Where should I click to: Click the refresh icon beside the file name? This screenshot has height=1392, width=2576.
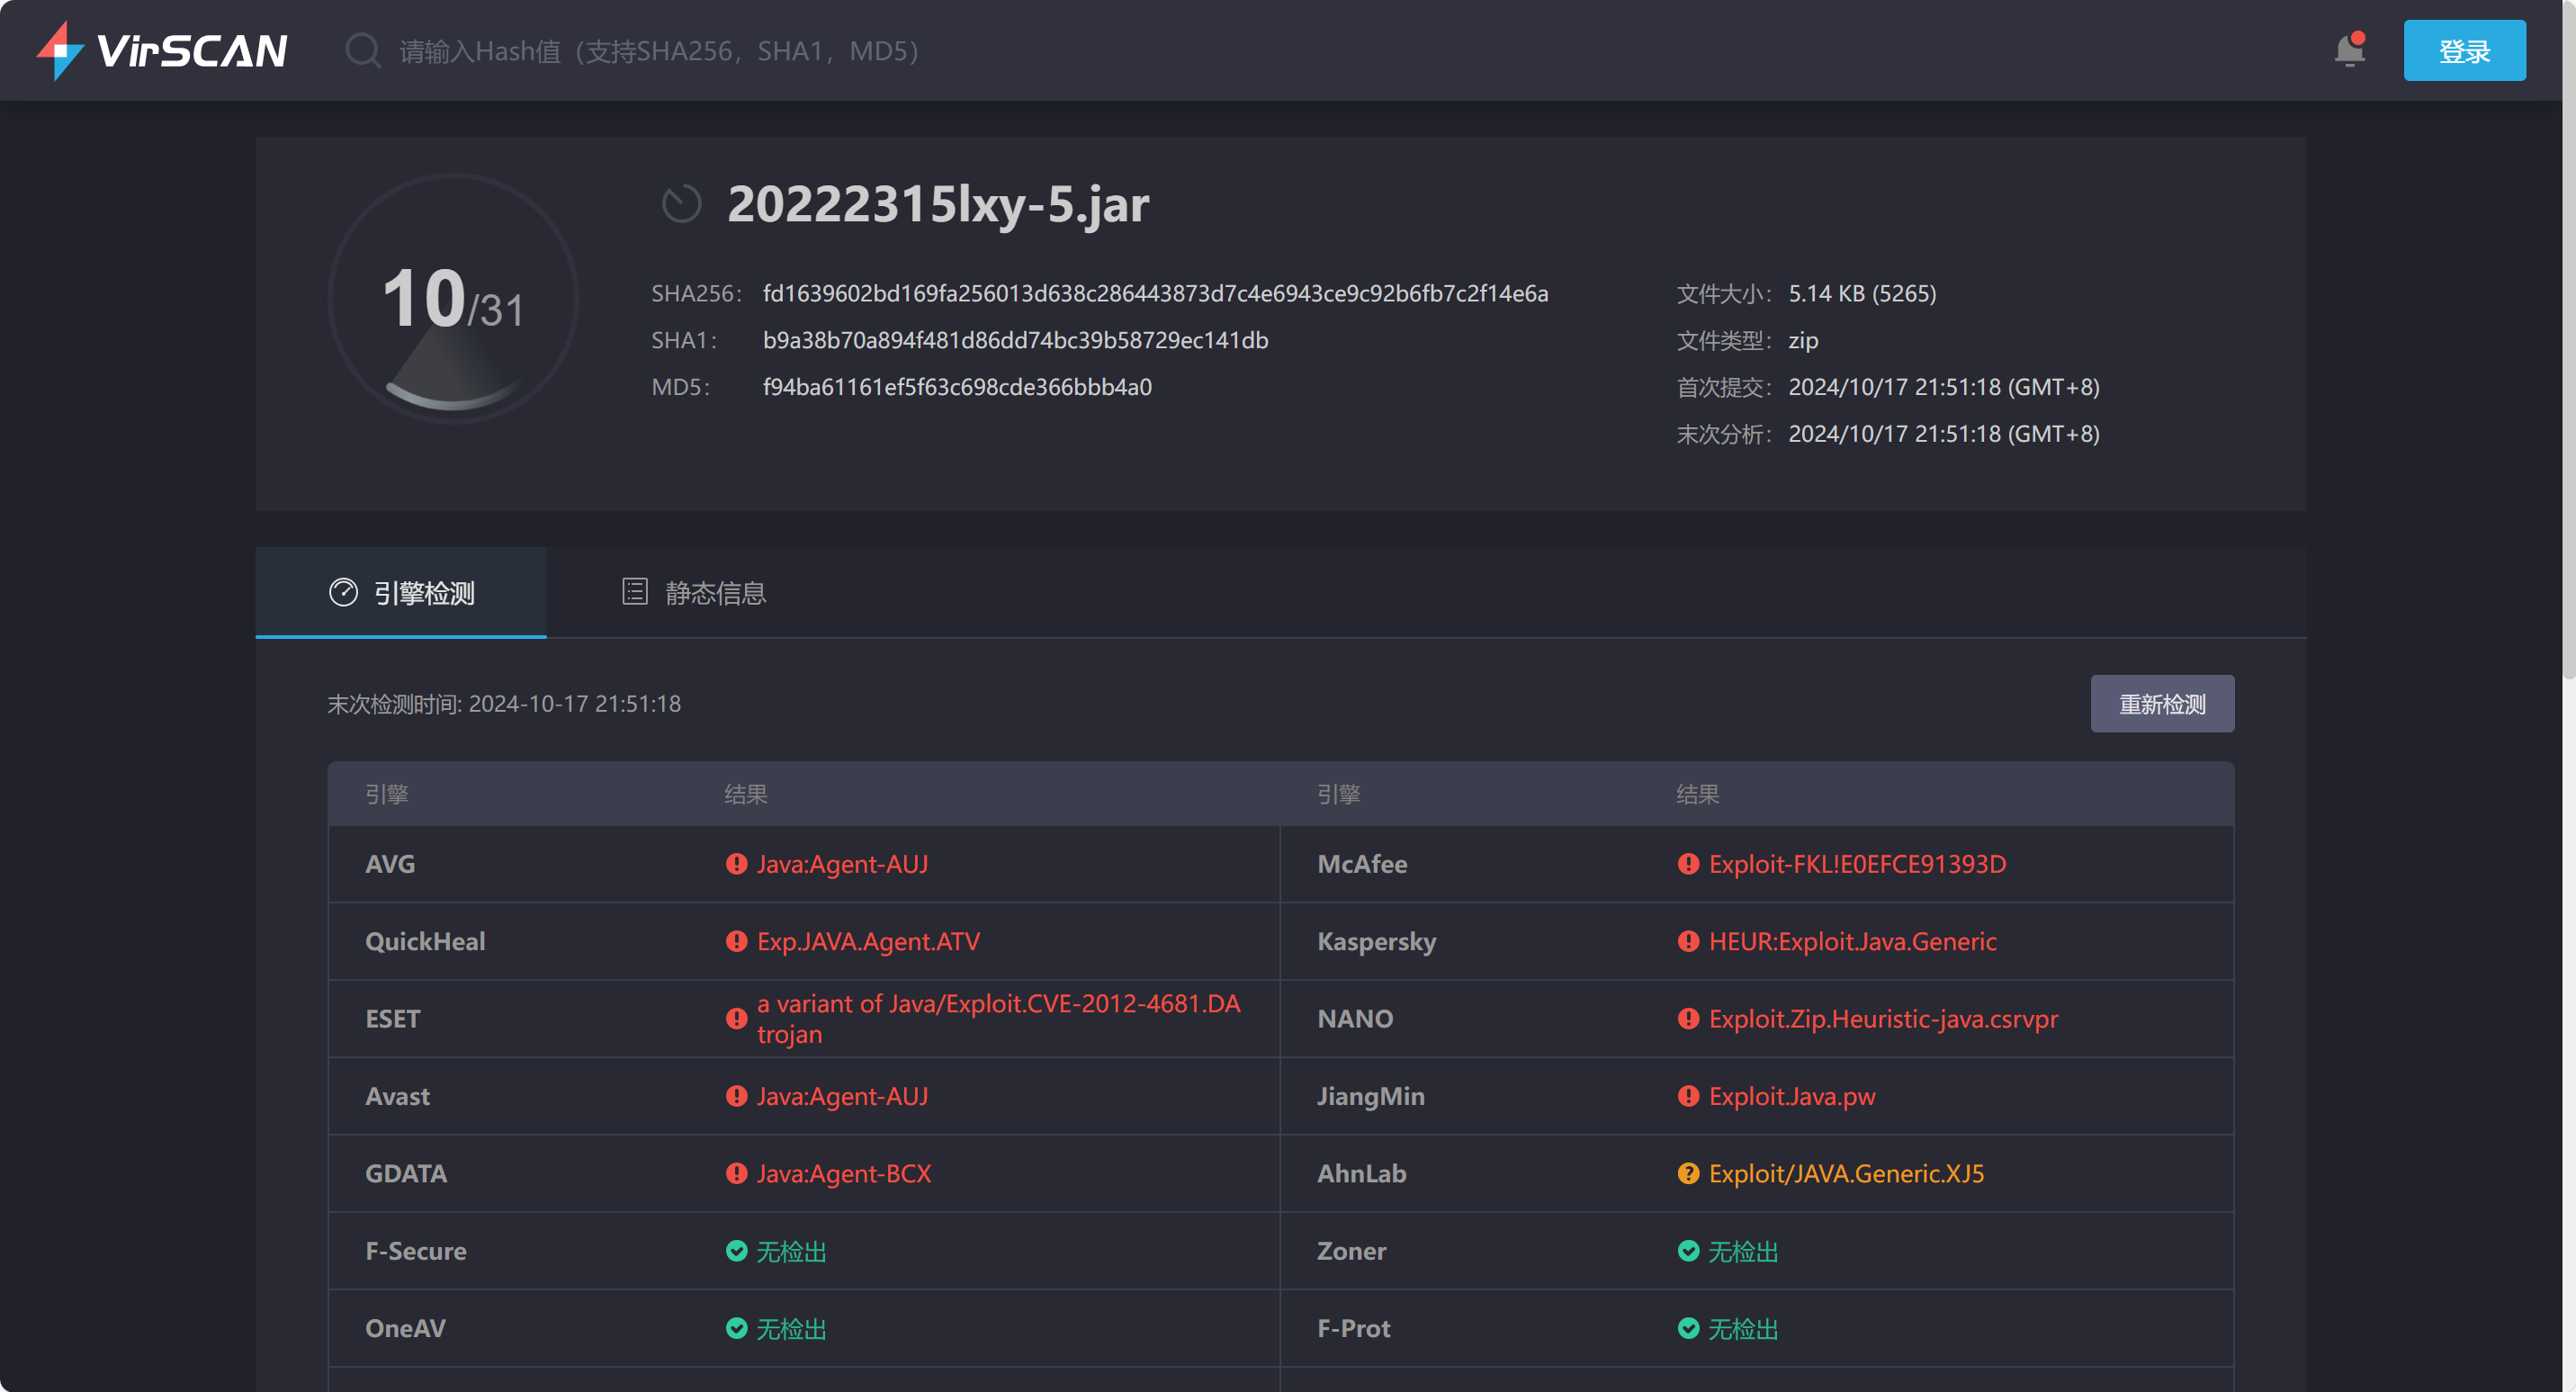point(681,204)
